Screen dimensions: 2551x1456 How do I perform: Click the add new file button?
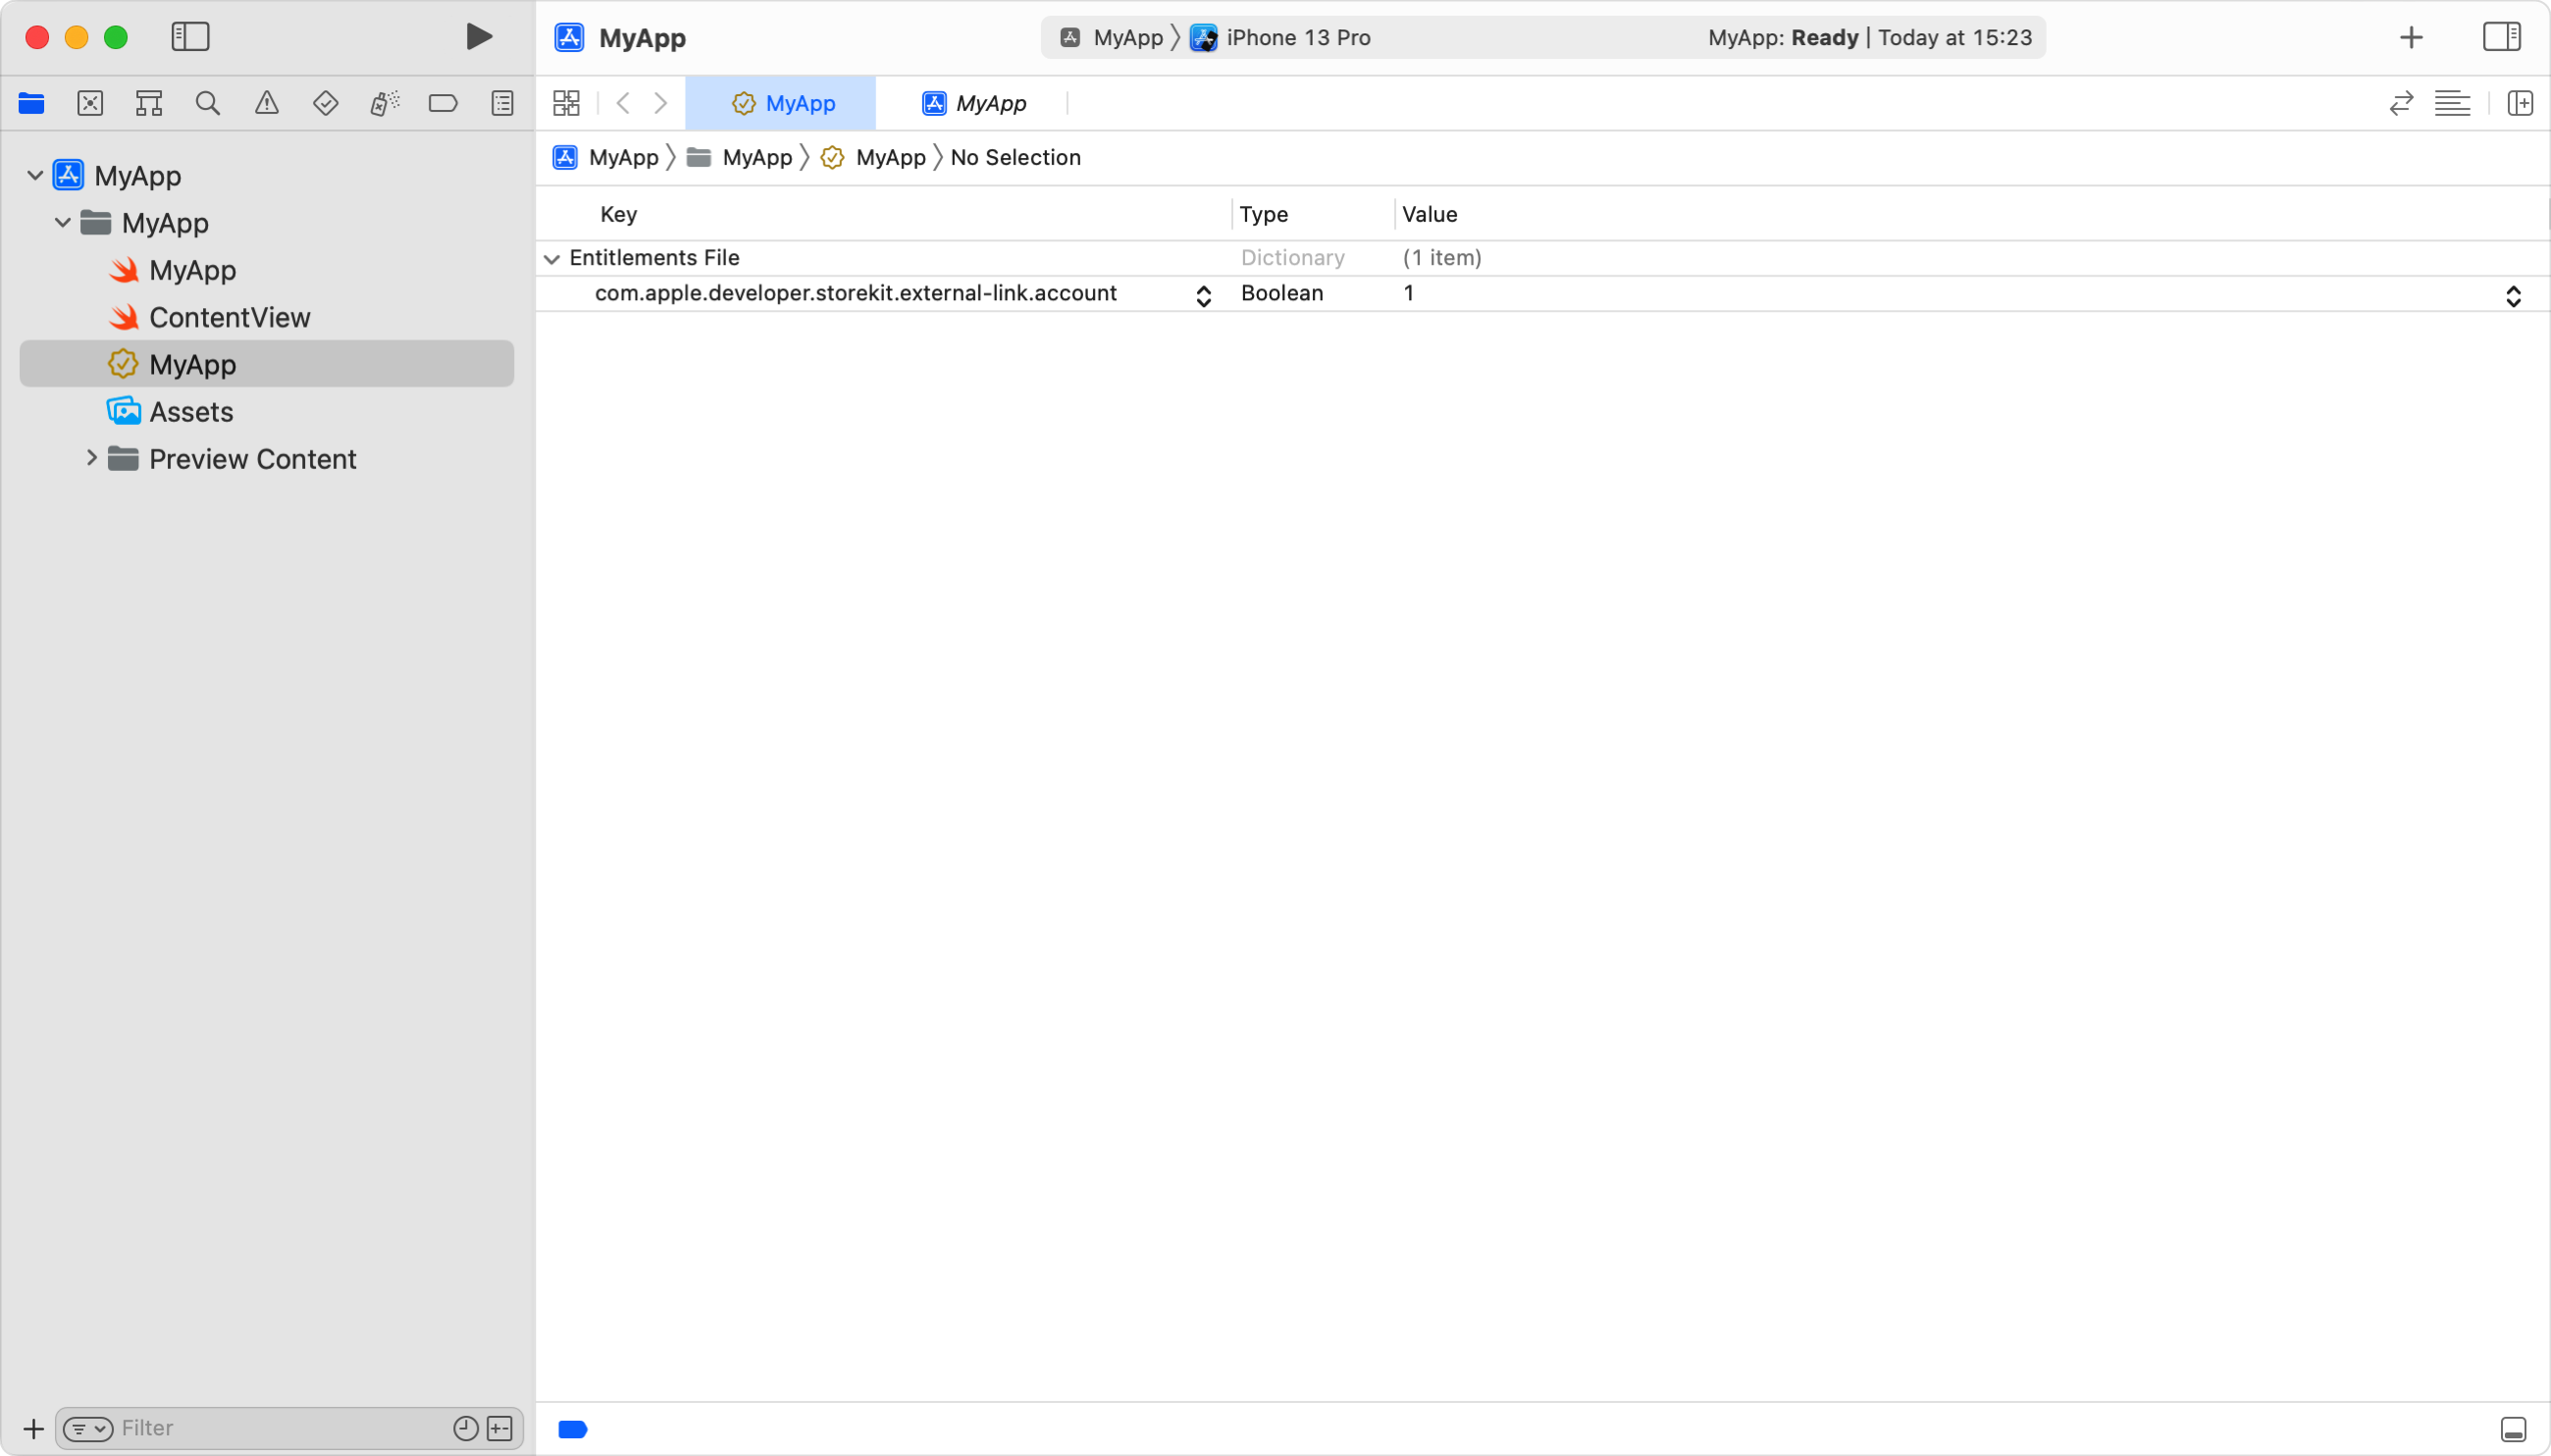tap(31, 1428)
